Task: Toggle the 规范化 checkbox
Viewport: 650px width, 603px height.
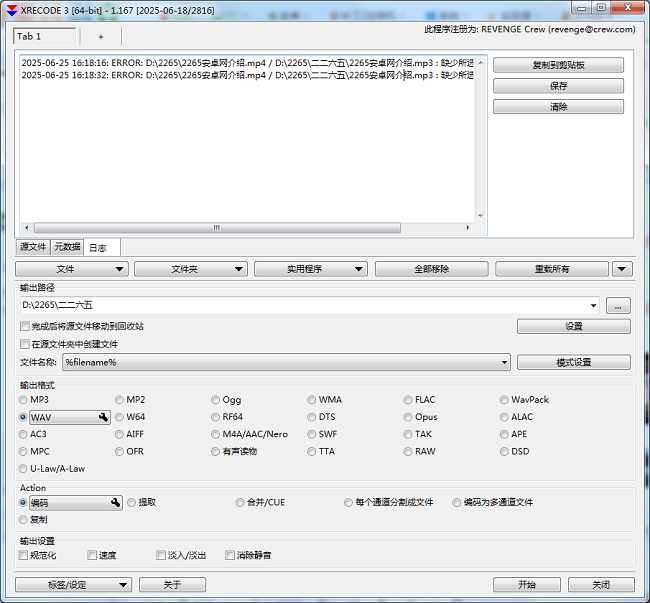Action: pos(24,555)
